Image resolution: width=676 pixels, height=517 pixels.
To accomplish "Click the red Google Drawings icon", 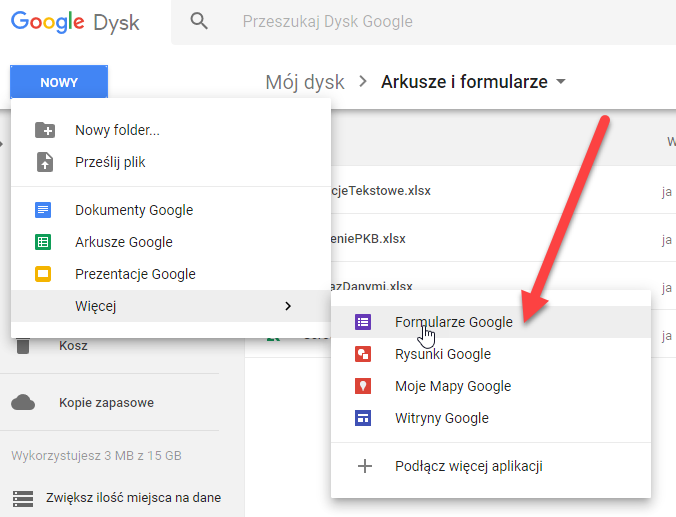I will (x=363, y=354).
